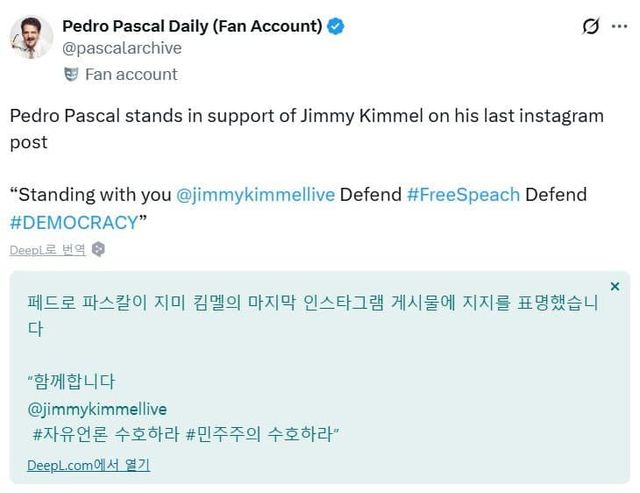The height and width of the screenshot is (493, 640).
Task: Click the Pedro Pascal Daily display name
Action: 192,26
